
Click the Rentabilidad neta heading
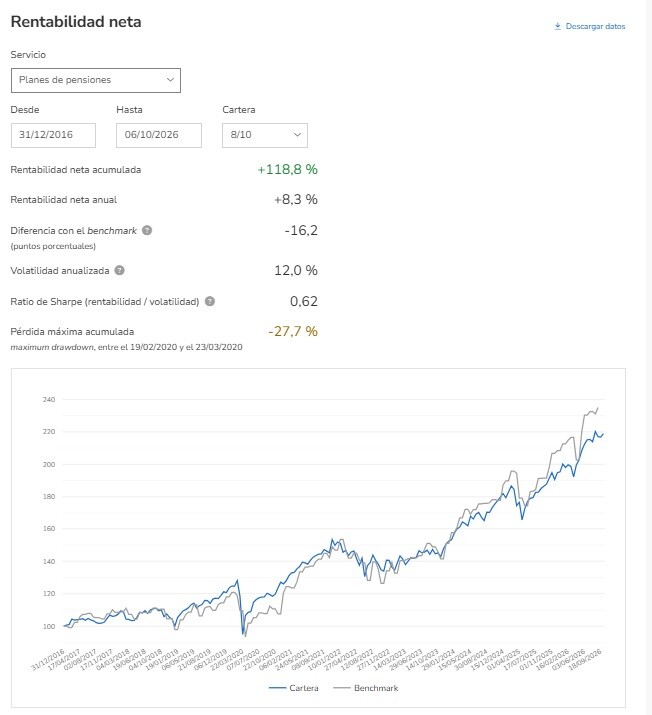pos(76,22)
